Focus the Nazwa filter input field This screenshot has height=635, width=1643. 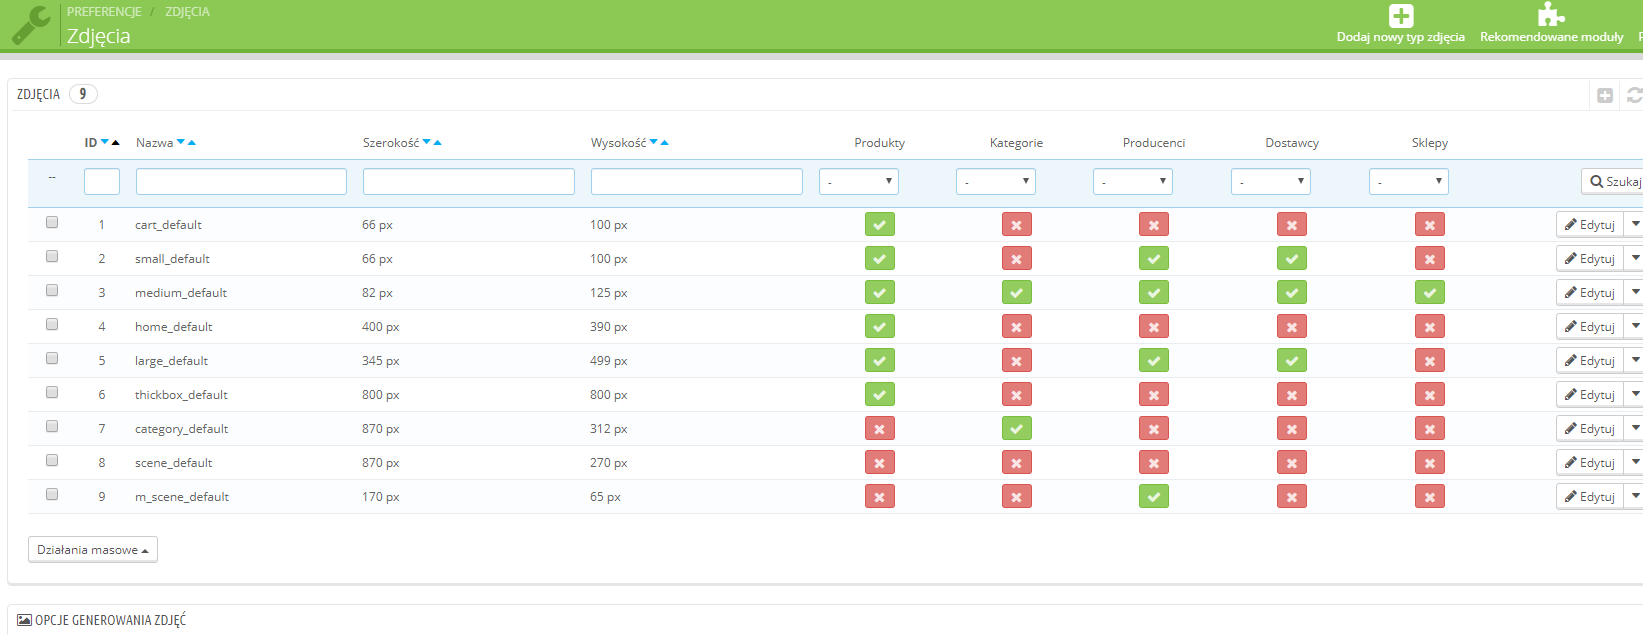click(241, 181)
